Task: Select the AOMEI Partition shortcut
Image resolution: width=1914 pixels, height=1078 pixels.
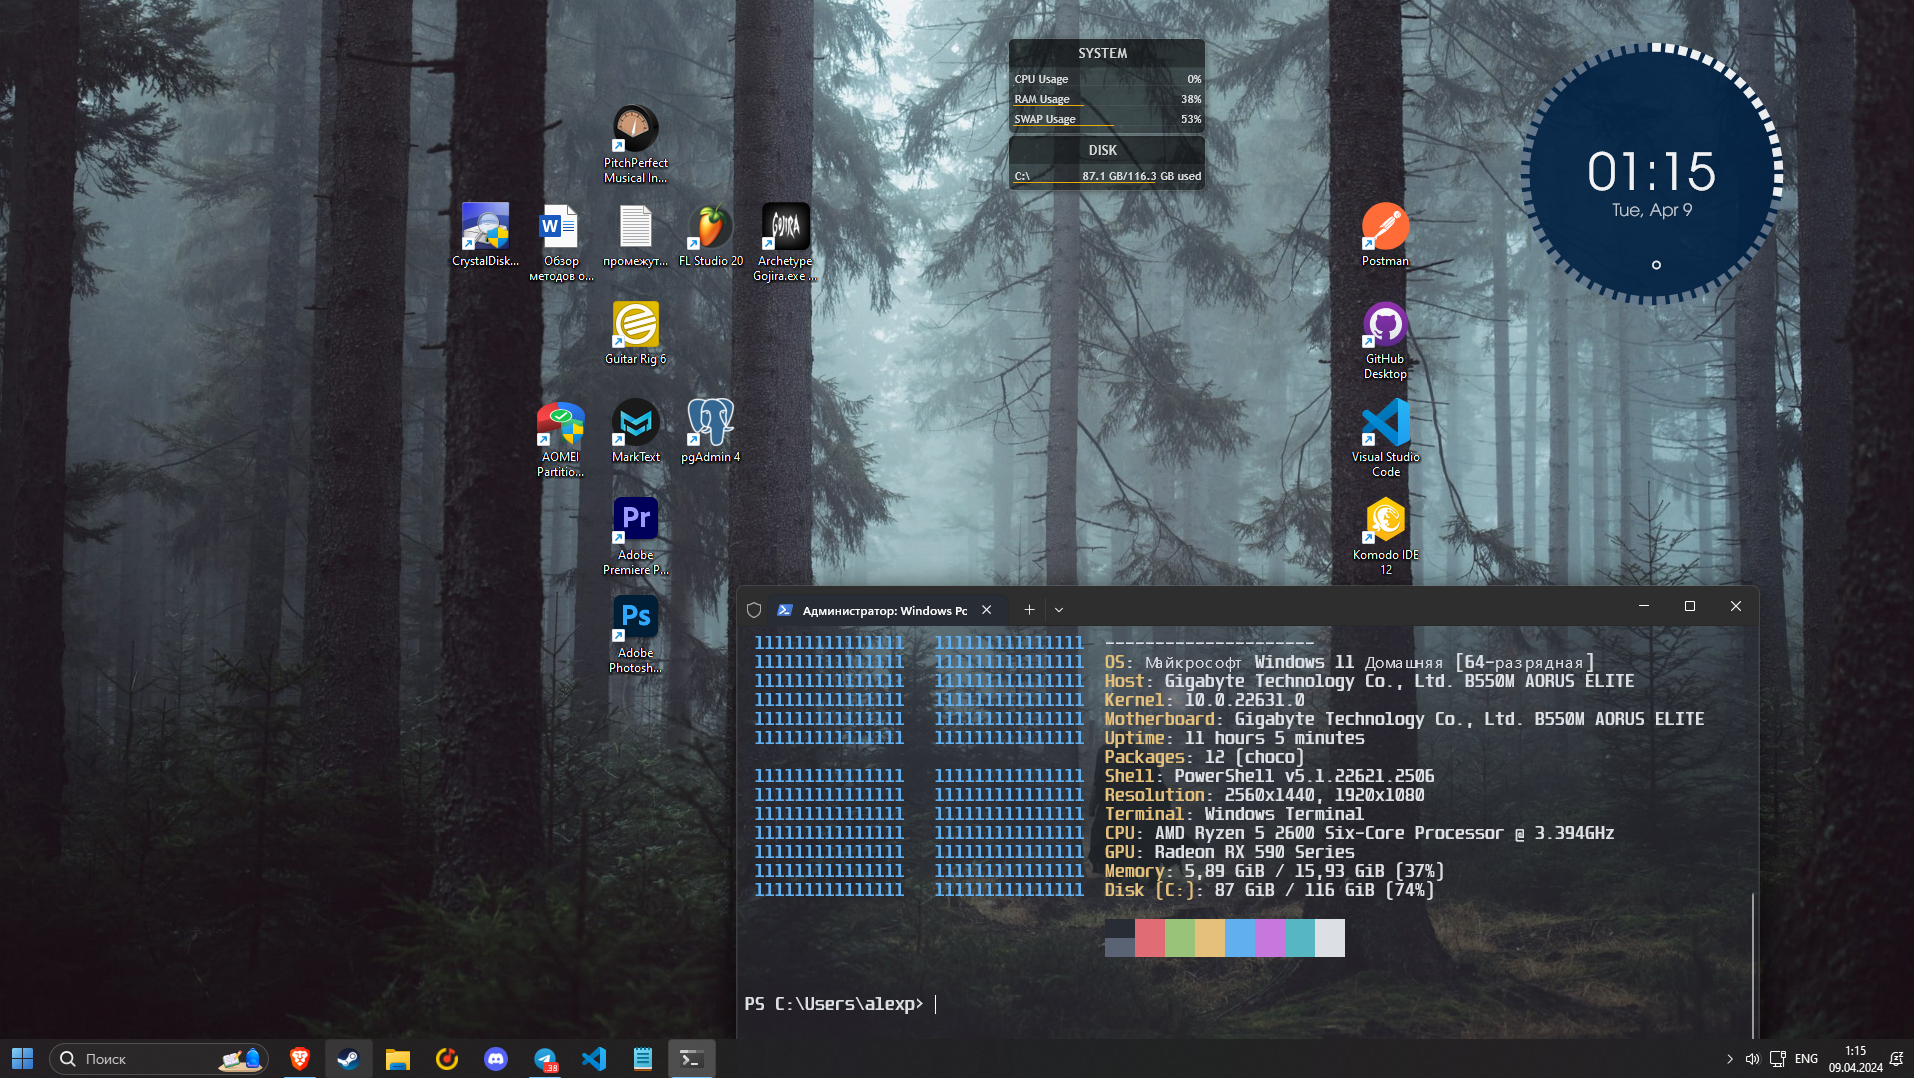Action: click(x=560, y=438)
